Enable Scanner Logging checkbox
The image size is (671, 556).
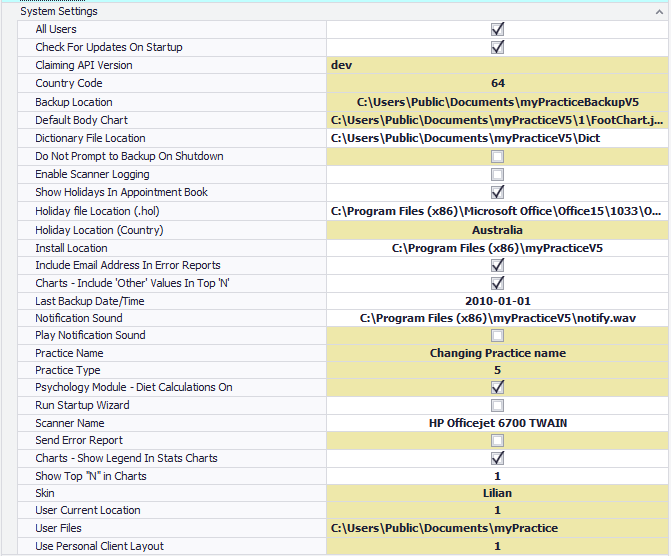(497, 174)
